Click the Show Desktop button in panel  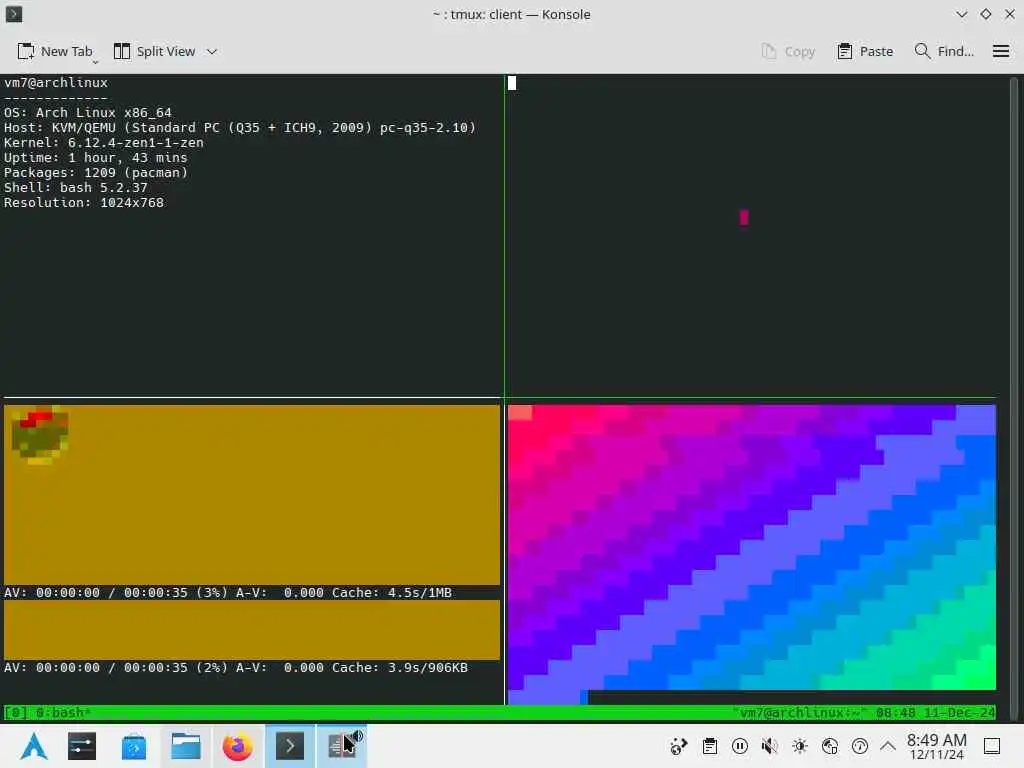pos(992,746)
